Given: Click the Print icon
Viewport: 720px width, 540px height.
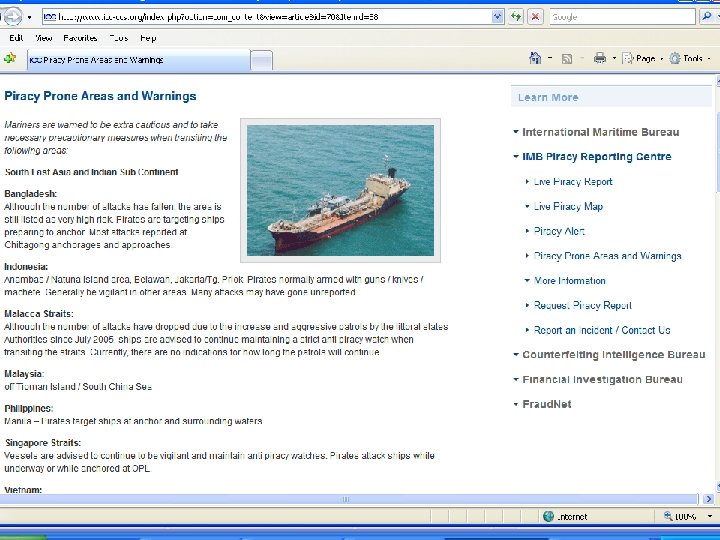Looking at the screenshot, I should pos(600,58).
